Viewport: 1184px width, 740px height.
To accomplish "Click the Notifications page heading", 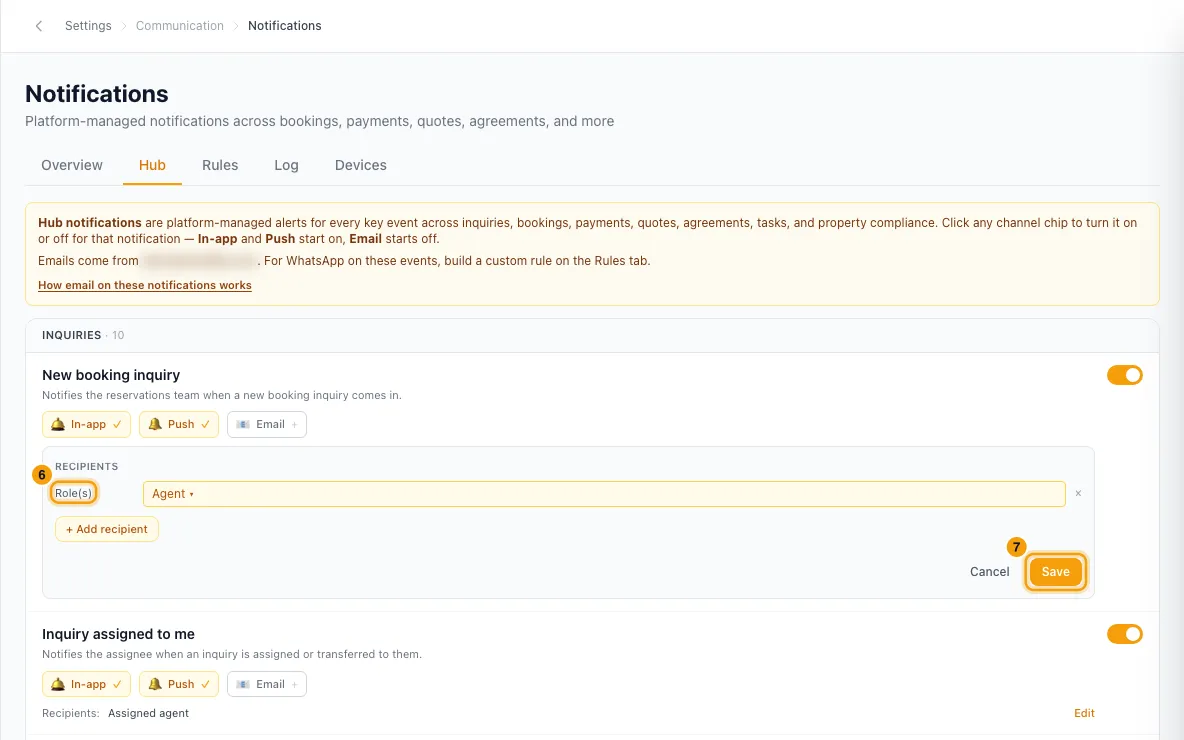I will click(x=97, y=94).
